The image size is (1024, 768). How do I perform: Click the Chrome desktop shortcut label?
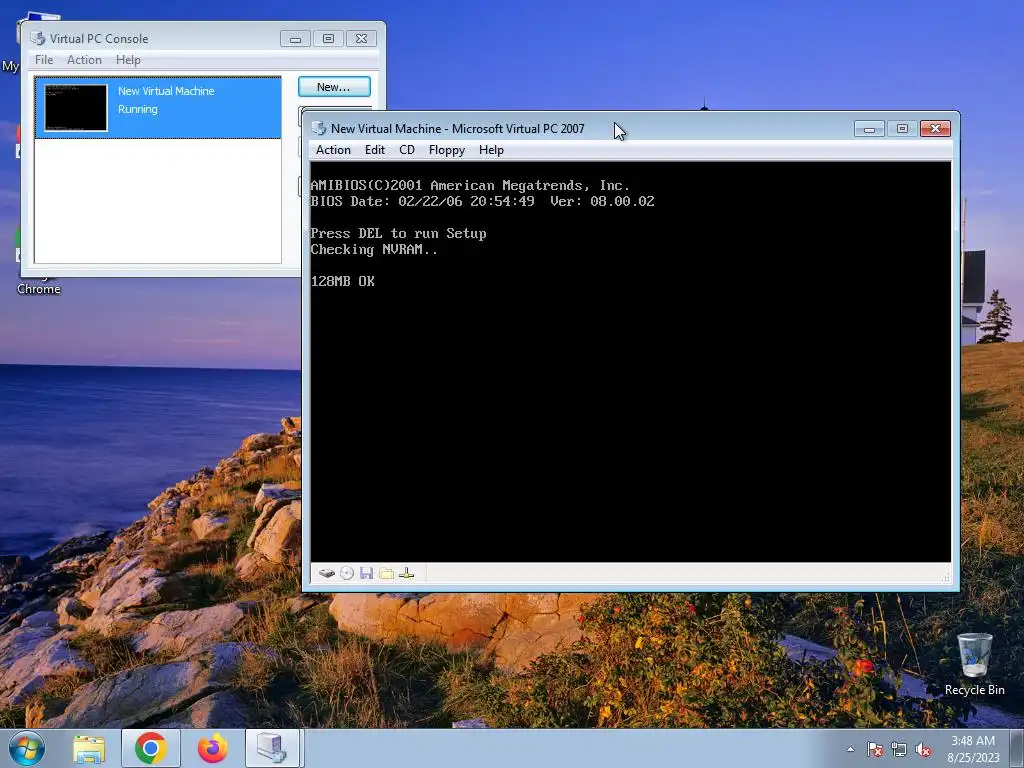pos(39,289)
